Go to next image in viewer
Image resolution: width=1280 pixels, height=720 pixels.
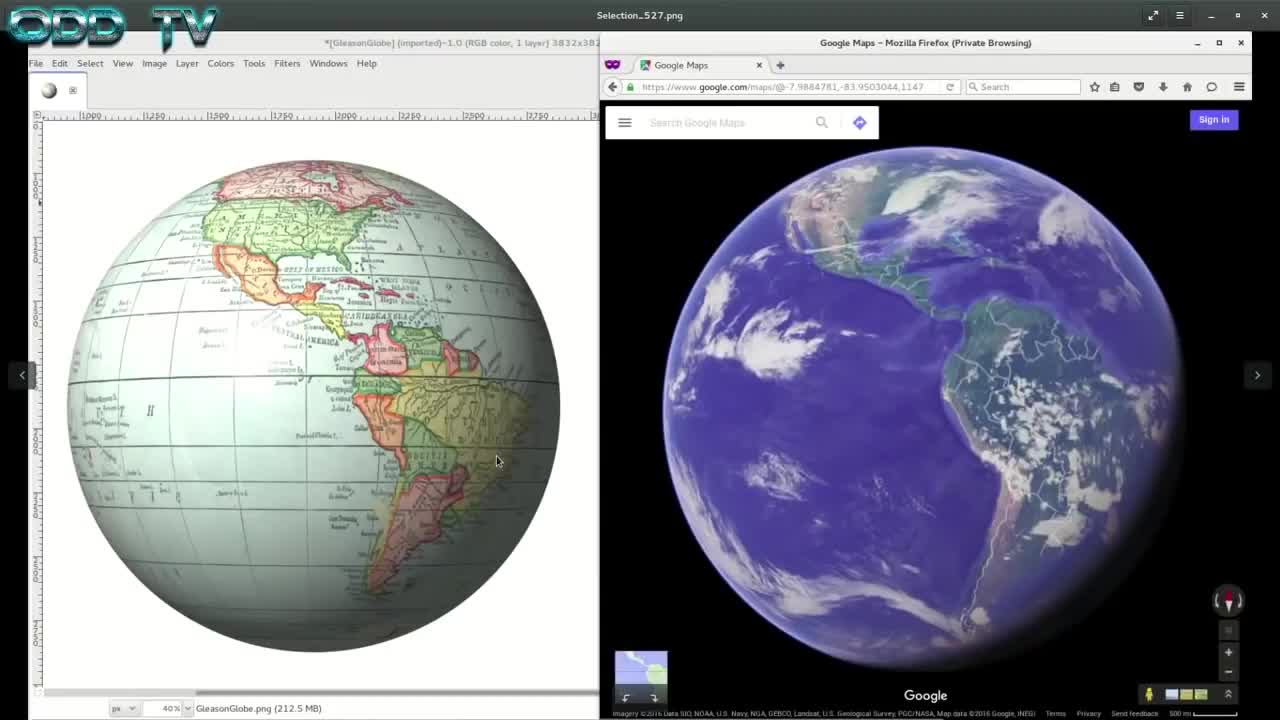[x=1257, y=375]
